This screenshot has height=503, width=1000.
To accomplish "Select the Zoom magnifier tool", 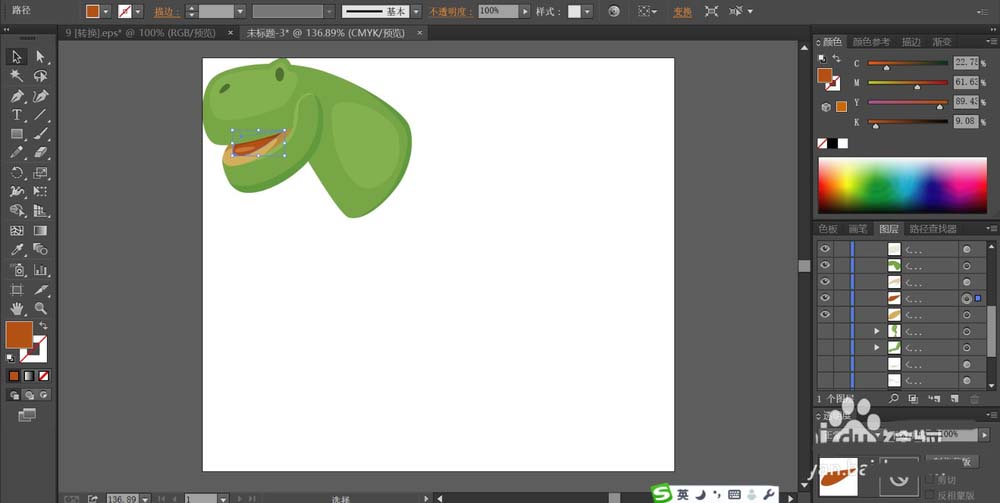I will [x=41, y=308].
